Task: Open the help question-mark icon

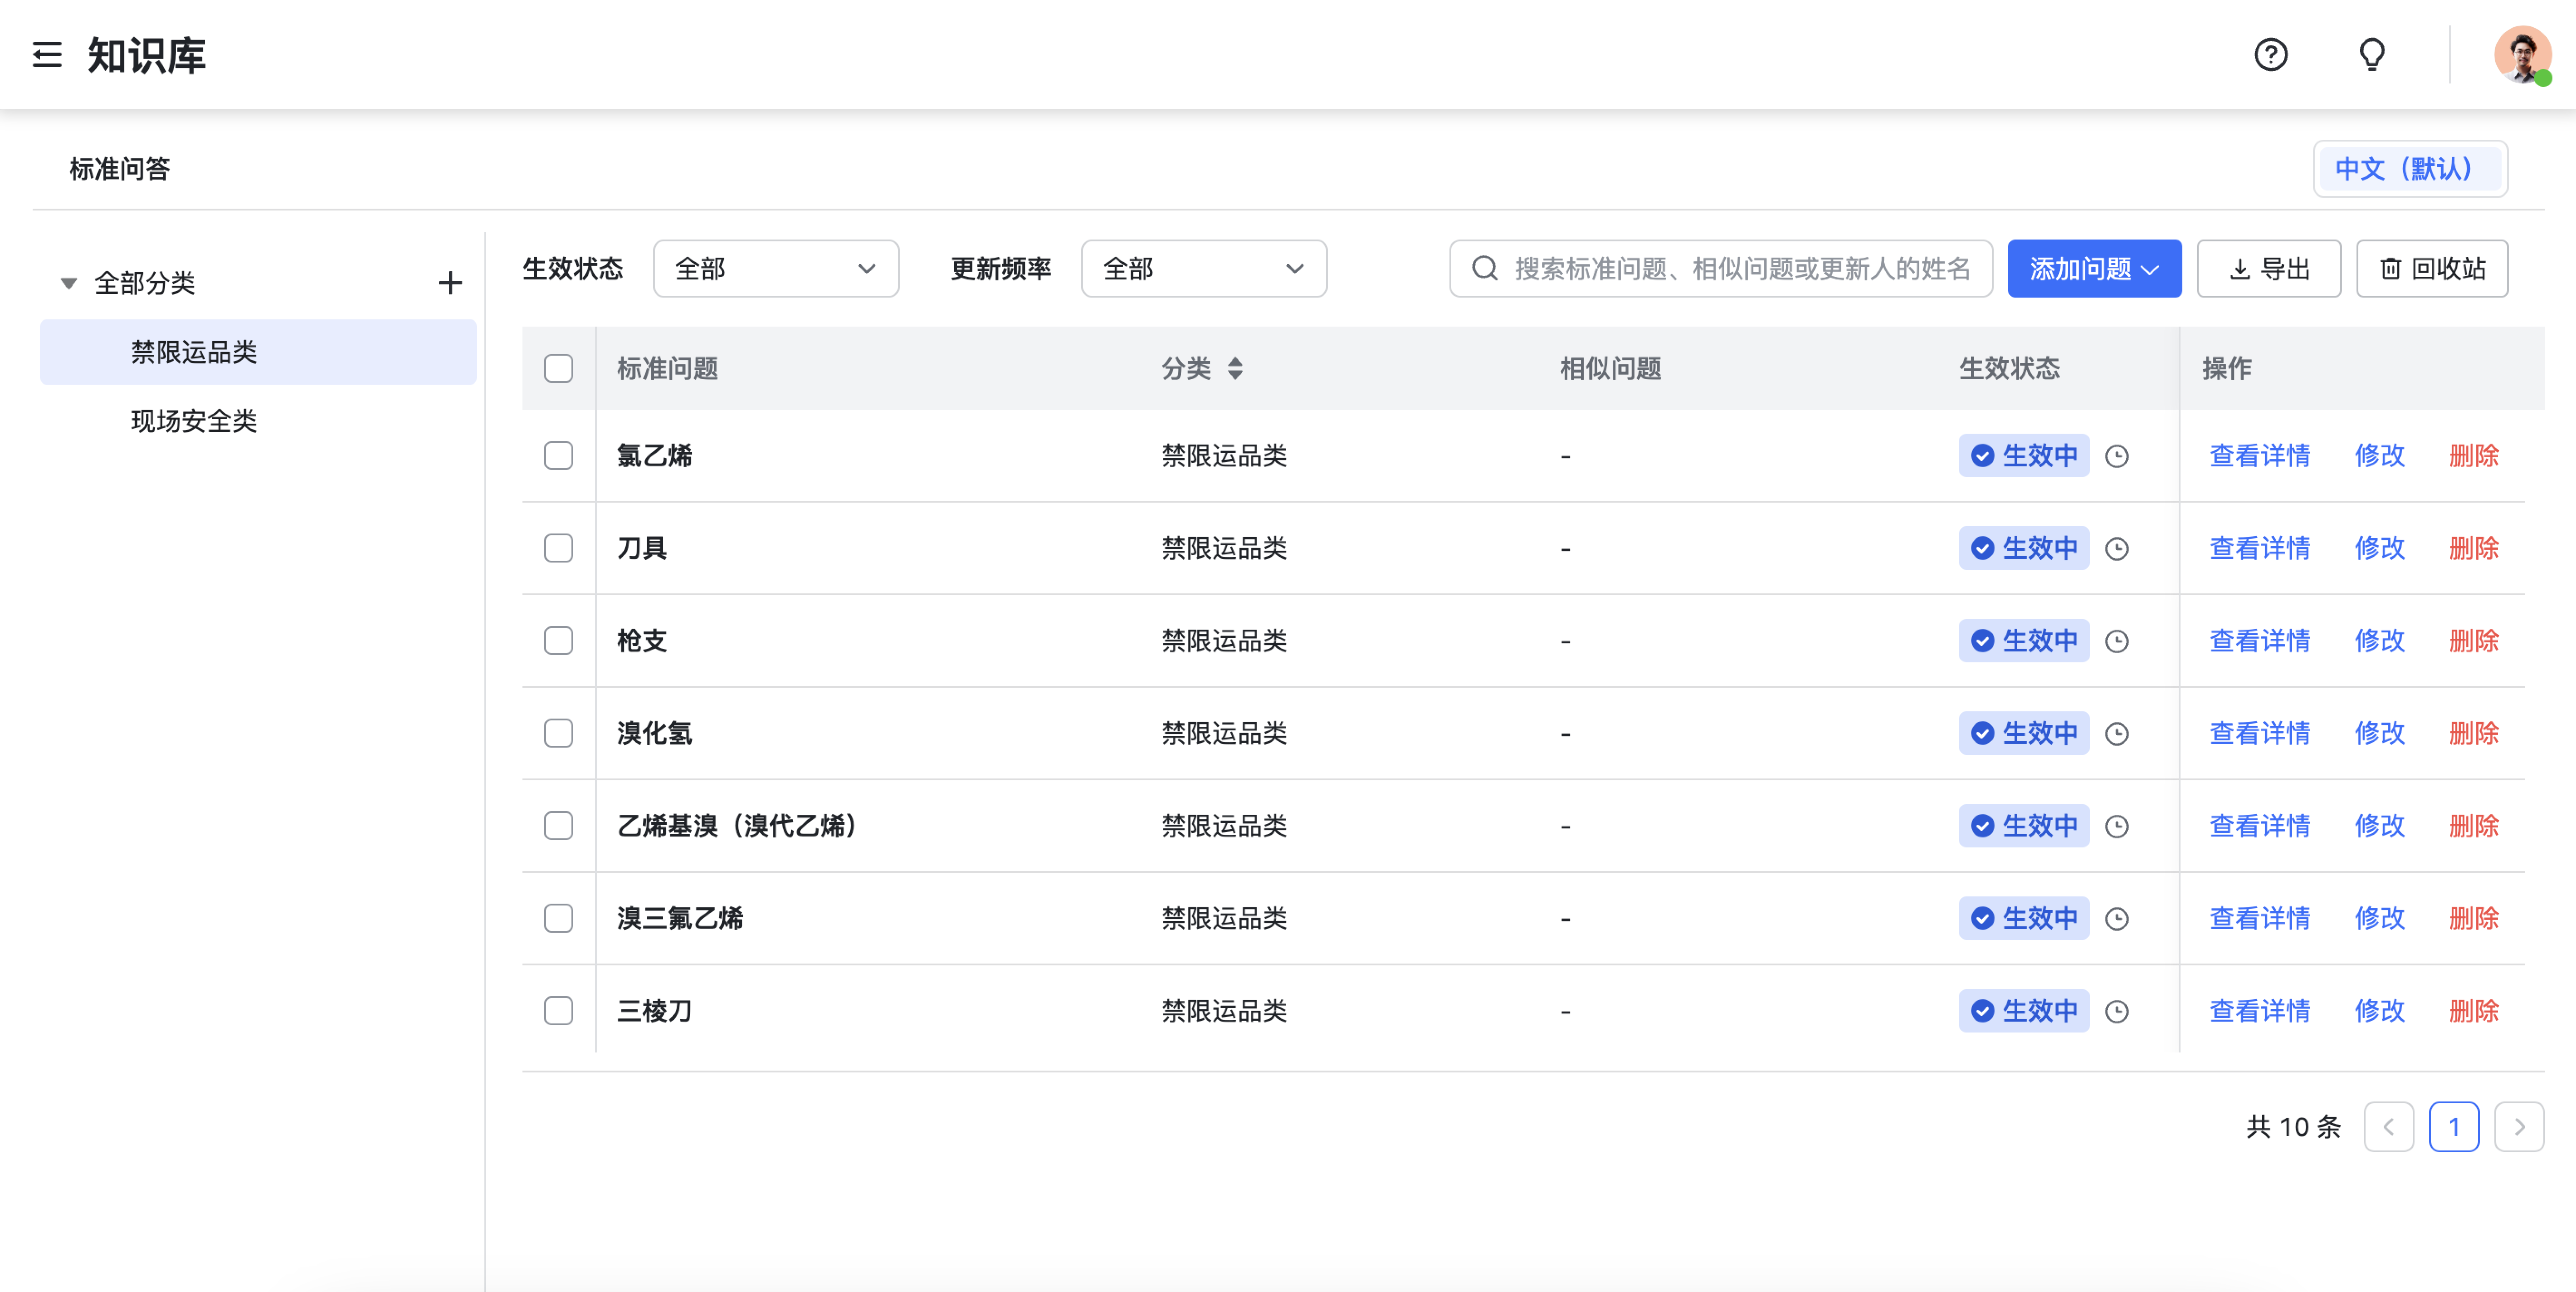Action: click(2270, 54)
